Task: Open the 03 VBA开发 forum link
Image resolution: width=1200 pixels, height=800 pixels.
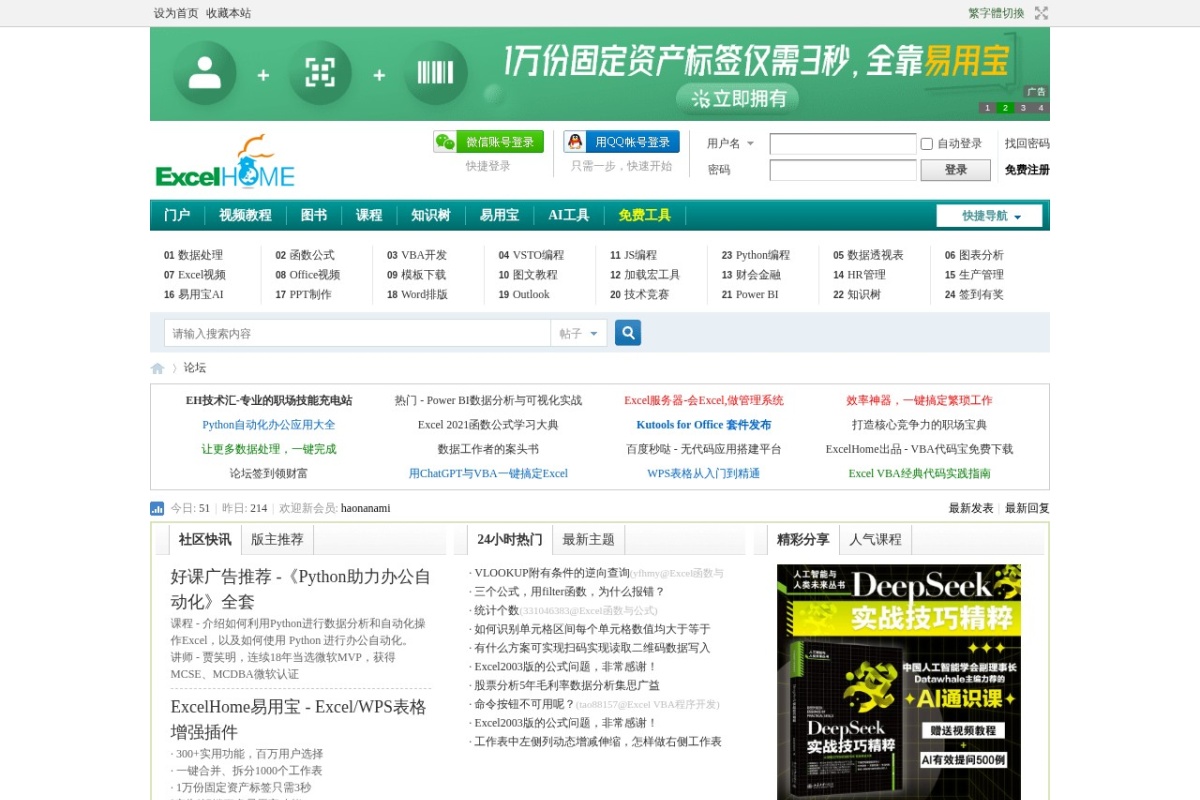Action: click(417, 255)
